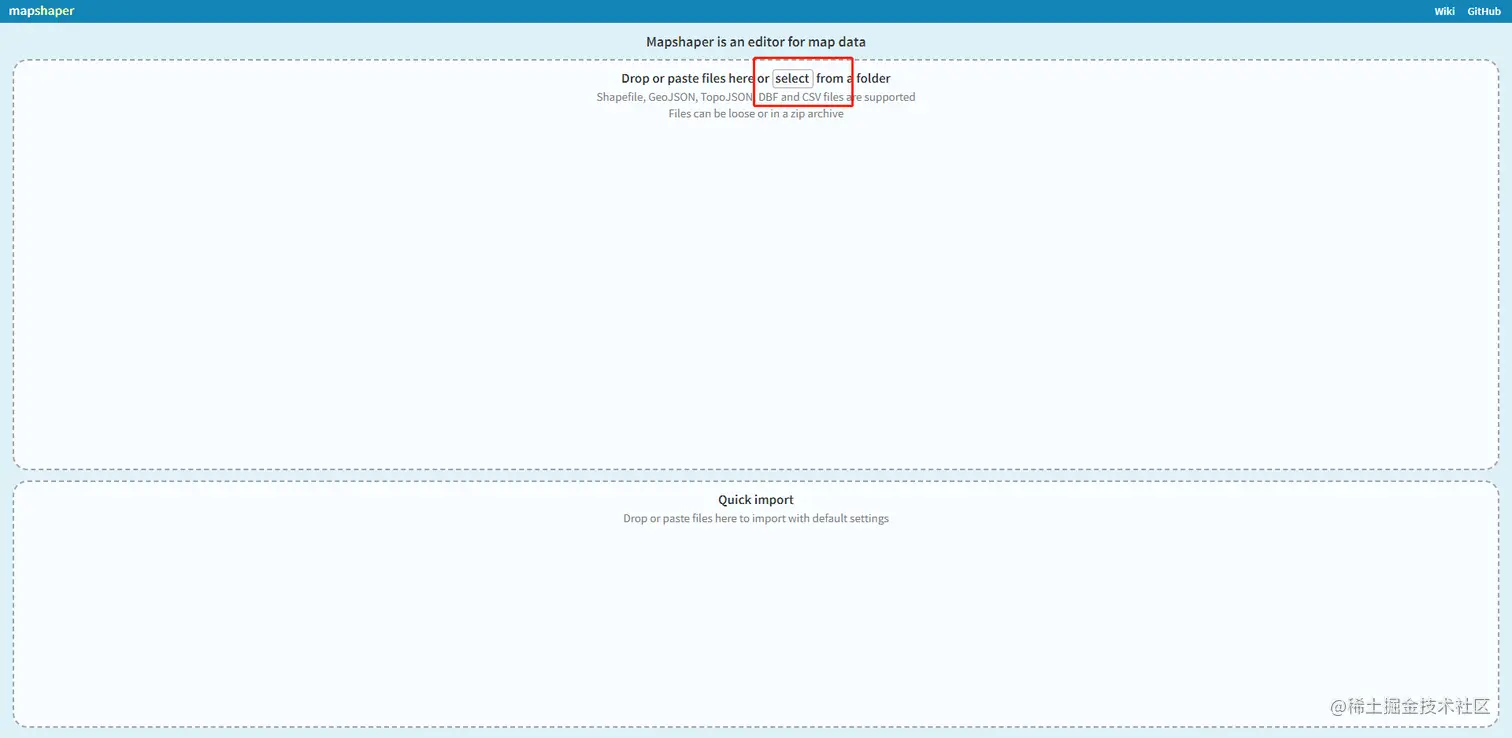Click the mapshaper logo text
The width and height of the screenshot is (1512, 738).
(41, 11)
